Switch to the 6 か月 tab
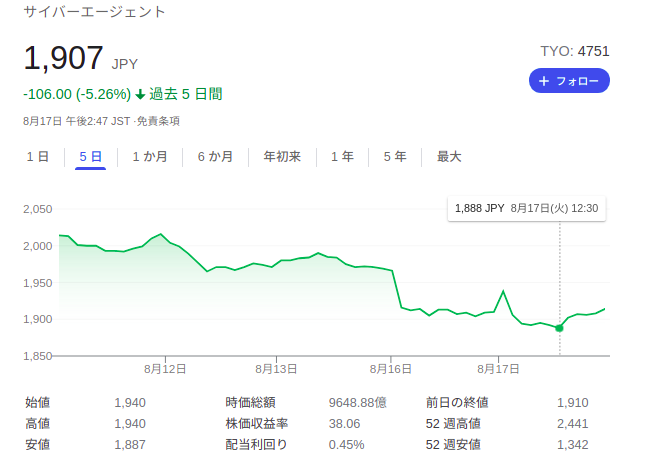 (x=215, y=157)
